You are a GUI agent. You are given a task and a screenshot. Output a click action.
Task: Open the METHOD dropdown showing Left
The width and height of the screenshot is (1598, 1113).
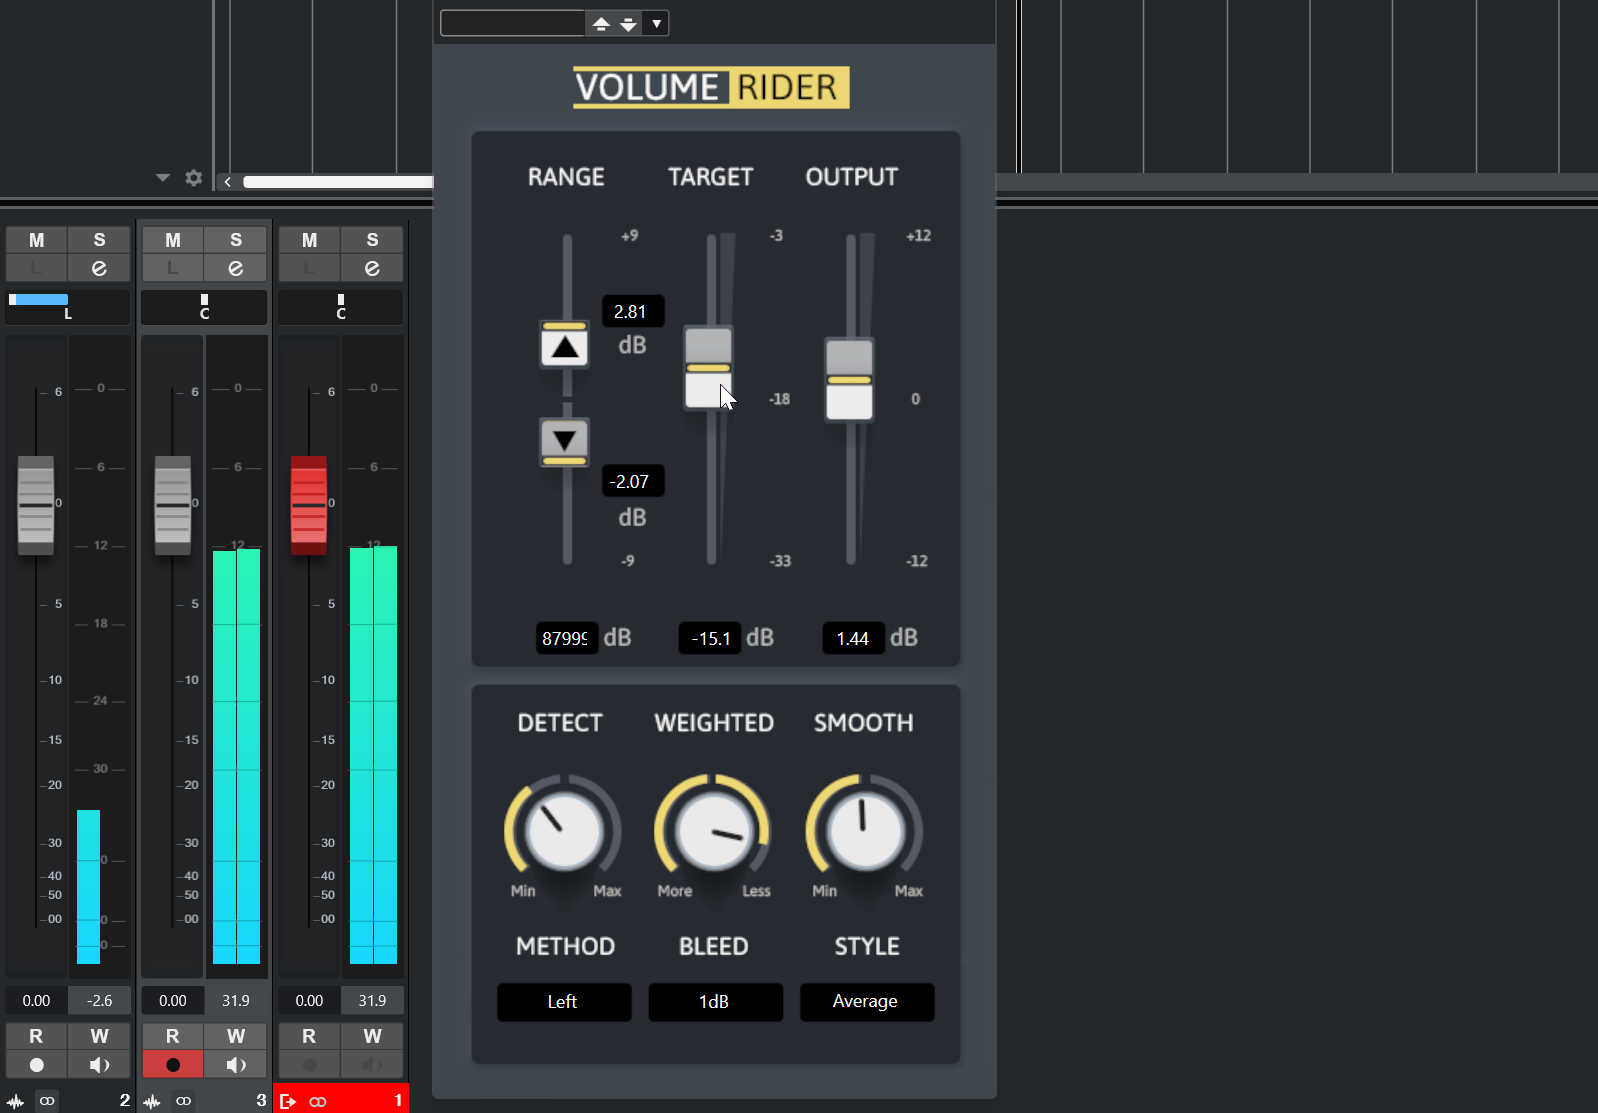click(564, 1002)
